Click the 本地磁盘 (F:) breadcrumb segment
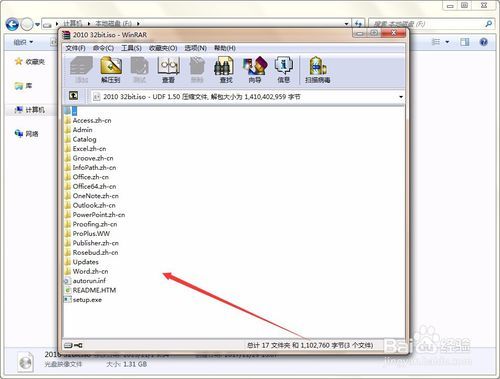Image resolution: width=500 pixels, height=379 pixels. (x=113, y=24)
